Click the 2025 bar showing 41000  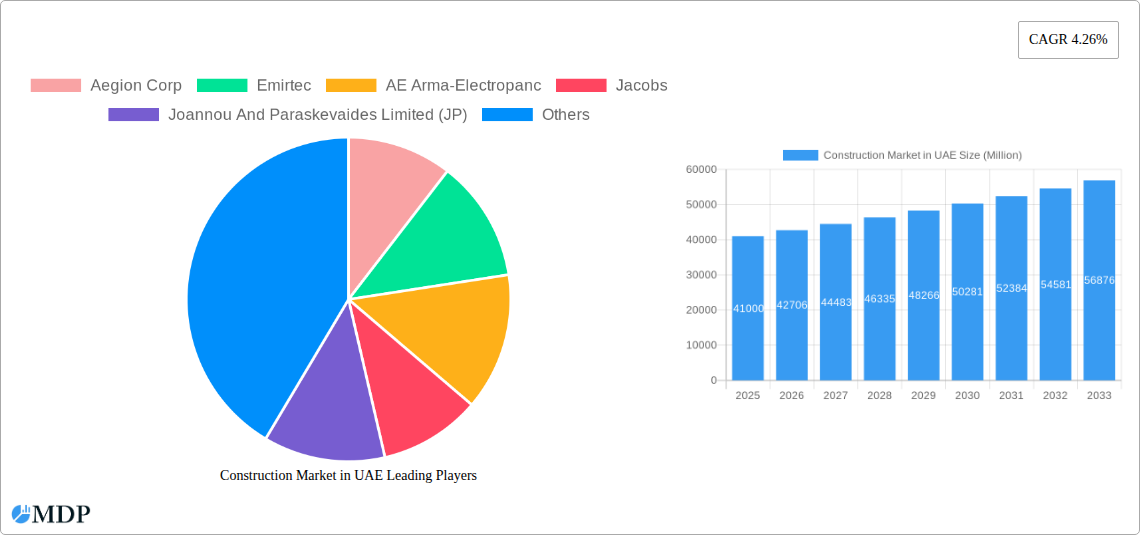coord(748,308)
